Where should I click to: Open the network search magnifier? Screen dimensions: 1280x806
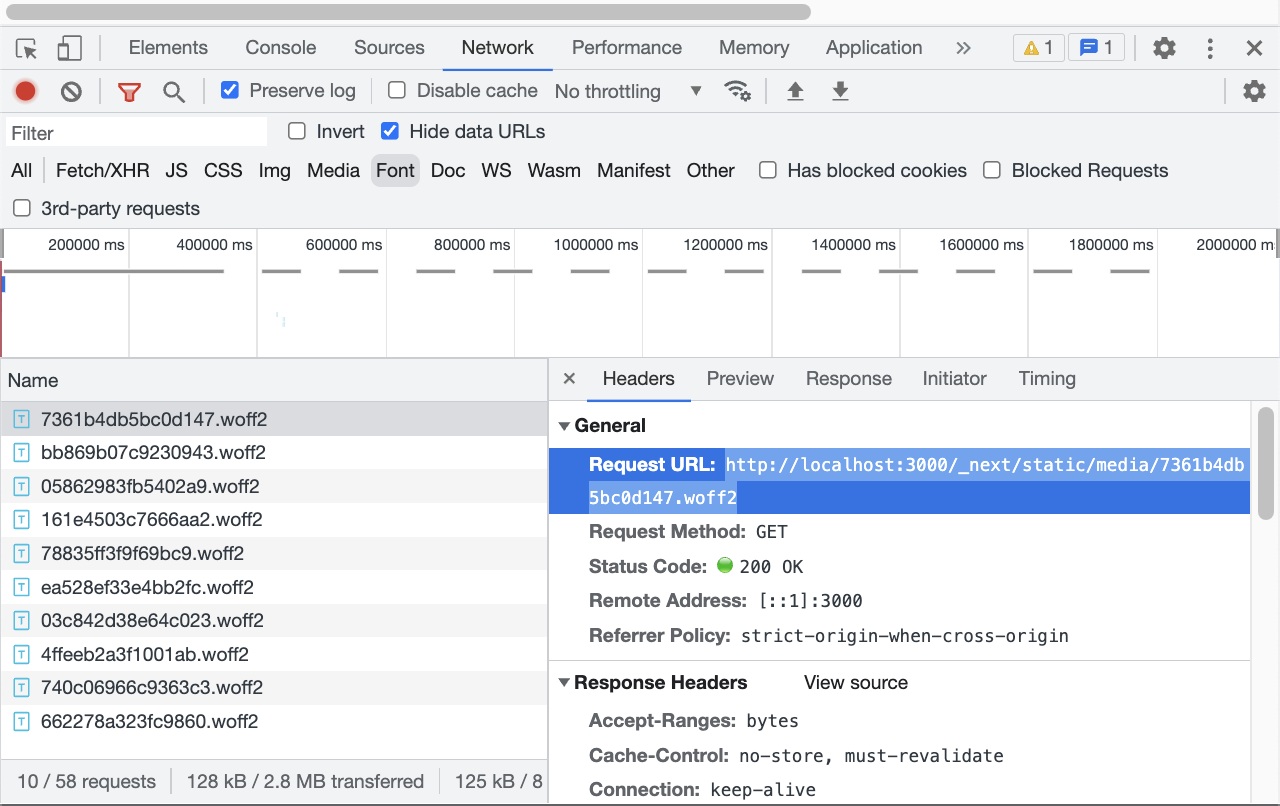pos(174,92)
